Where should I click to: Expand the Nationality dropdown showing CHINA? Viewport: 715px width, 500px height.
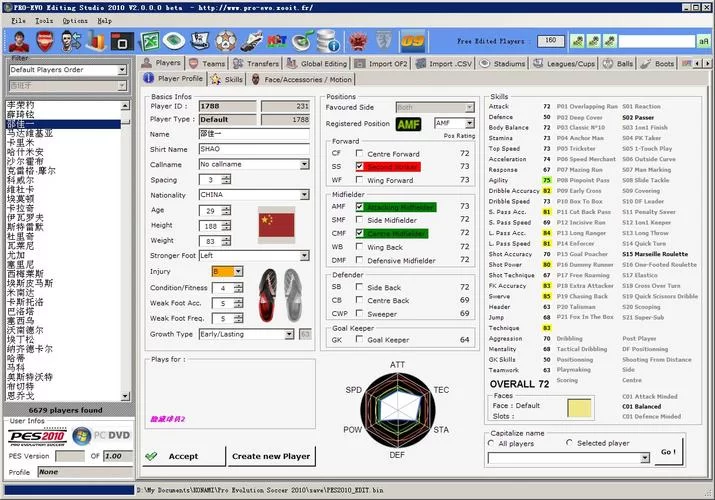pos(290,195)
